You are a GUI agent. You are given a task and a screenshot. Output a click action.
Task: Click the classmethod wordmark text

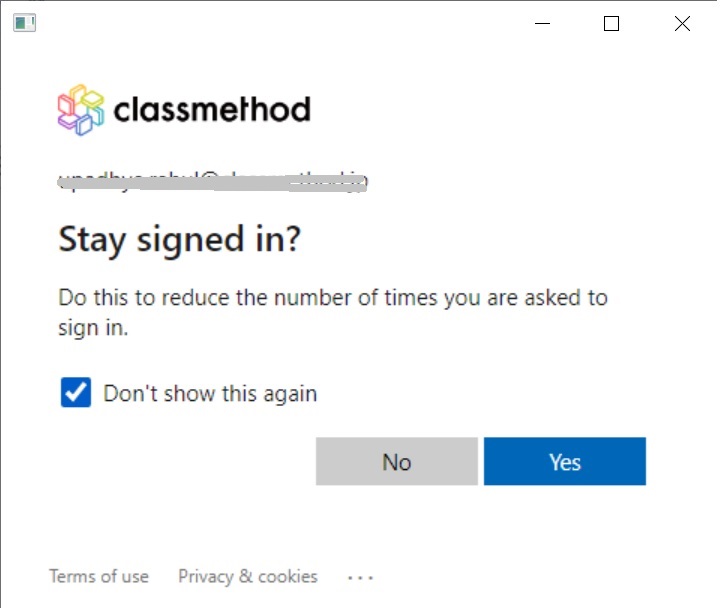(x=212, y=109)
